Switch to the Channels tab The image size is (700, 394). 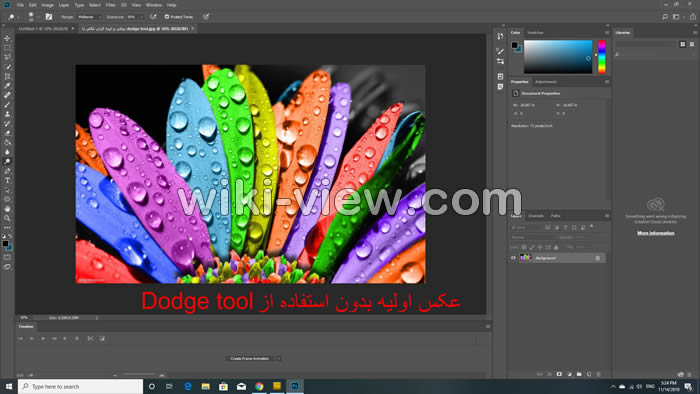click(x=536, y=216)
